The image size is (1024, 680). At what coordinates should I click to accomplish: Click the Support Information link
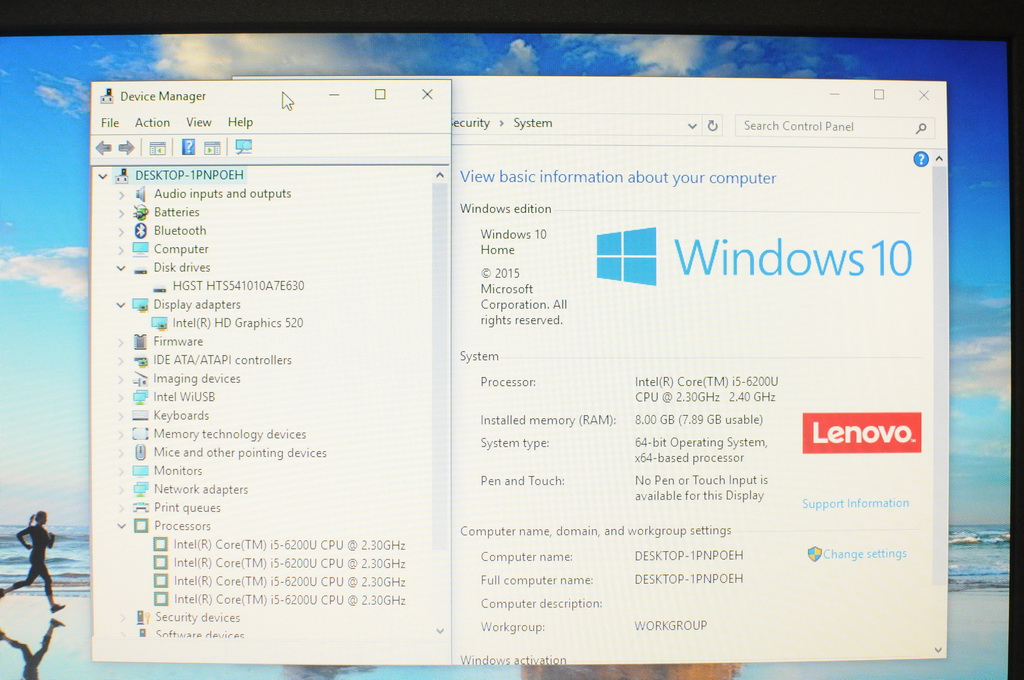pyautogui.click(x=856, y=504)
